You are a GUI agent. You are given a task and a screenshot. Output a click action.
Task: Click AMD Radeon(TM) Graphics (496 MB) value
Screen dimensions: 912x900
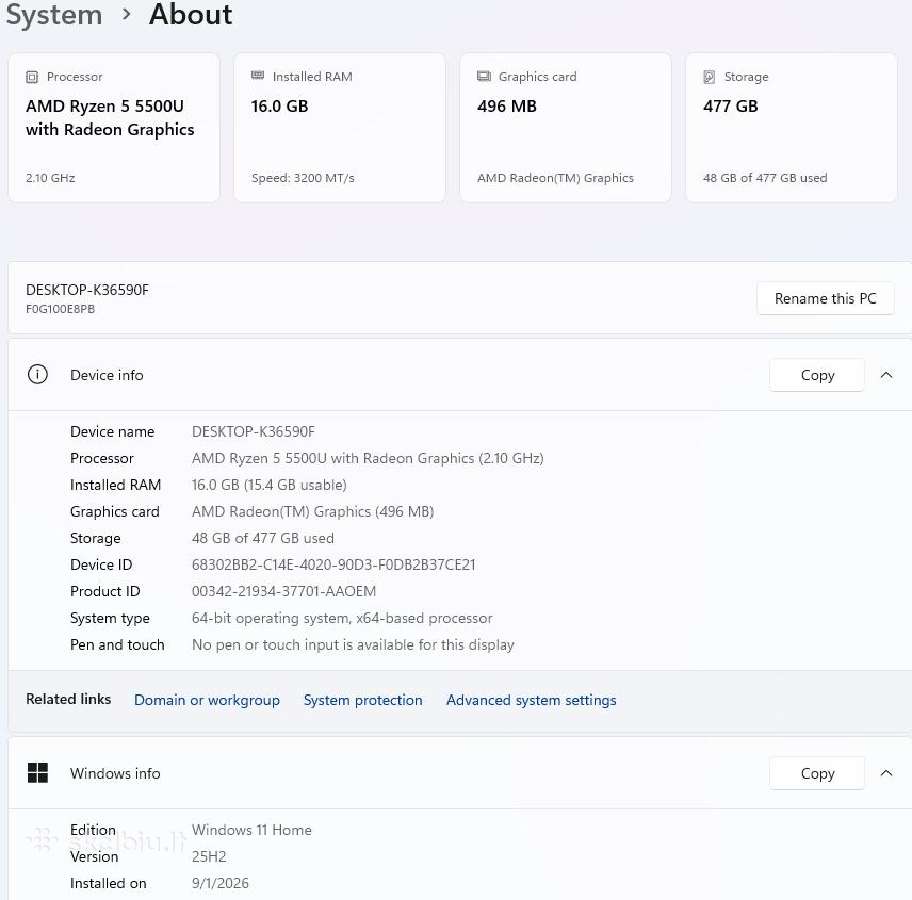[313, 512]
